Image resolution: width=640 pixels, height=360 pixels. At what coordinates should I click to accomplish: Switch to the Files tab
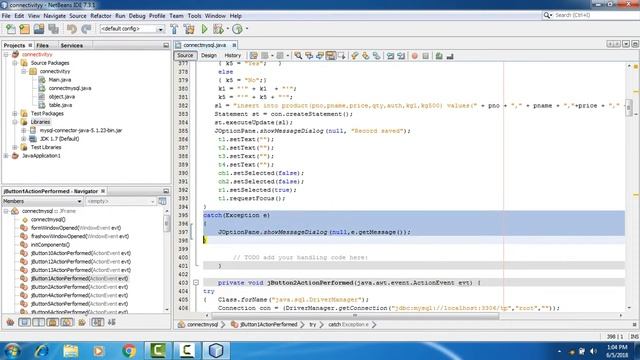42,45
